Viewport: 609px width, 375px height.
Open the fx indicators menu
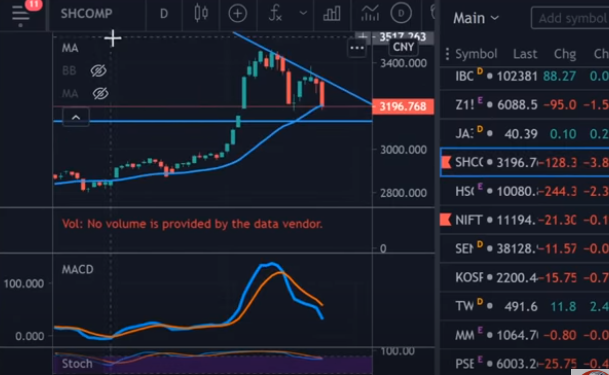275,13
